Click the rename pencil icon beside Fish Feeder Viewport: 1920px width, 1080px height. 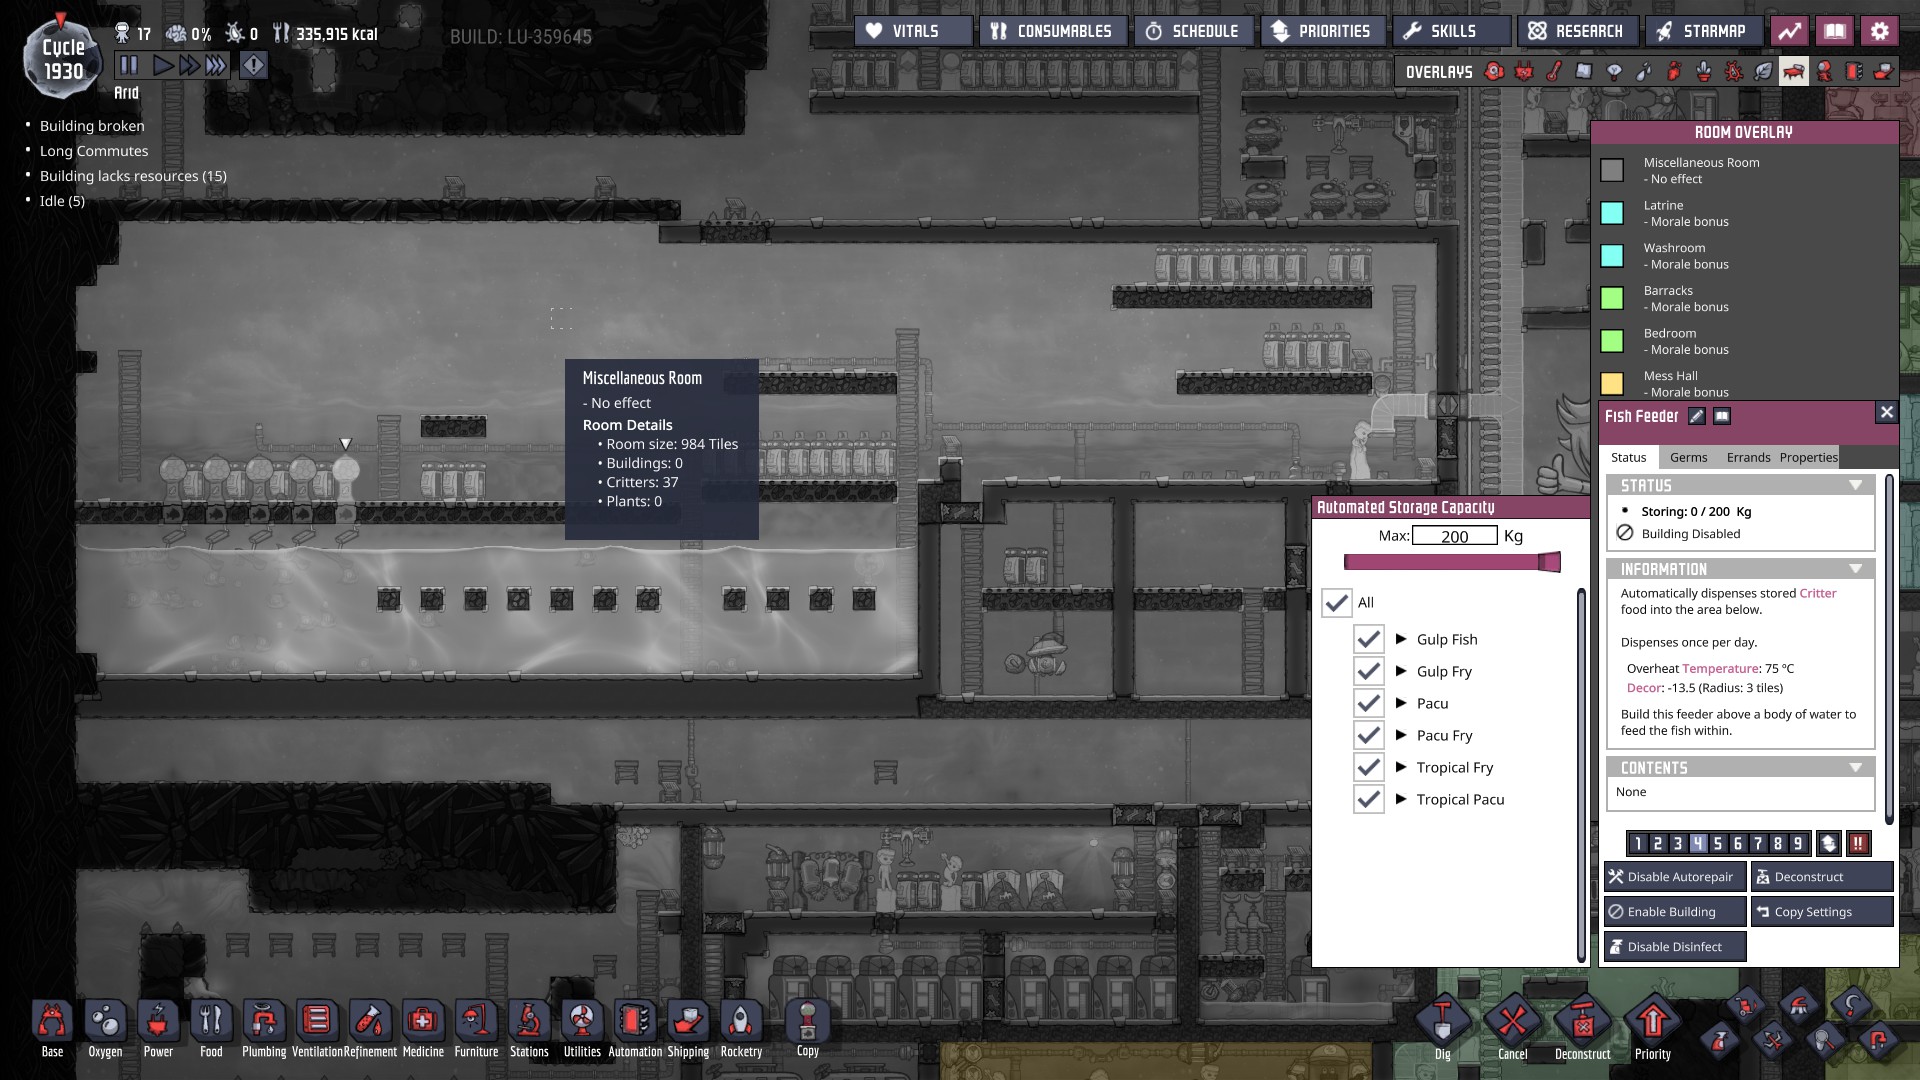tap(1696, 417)
